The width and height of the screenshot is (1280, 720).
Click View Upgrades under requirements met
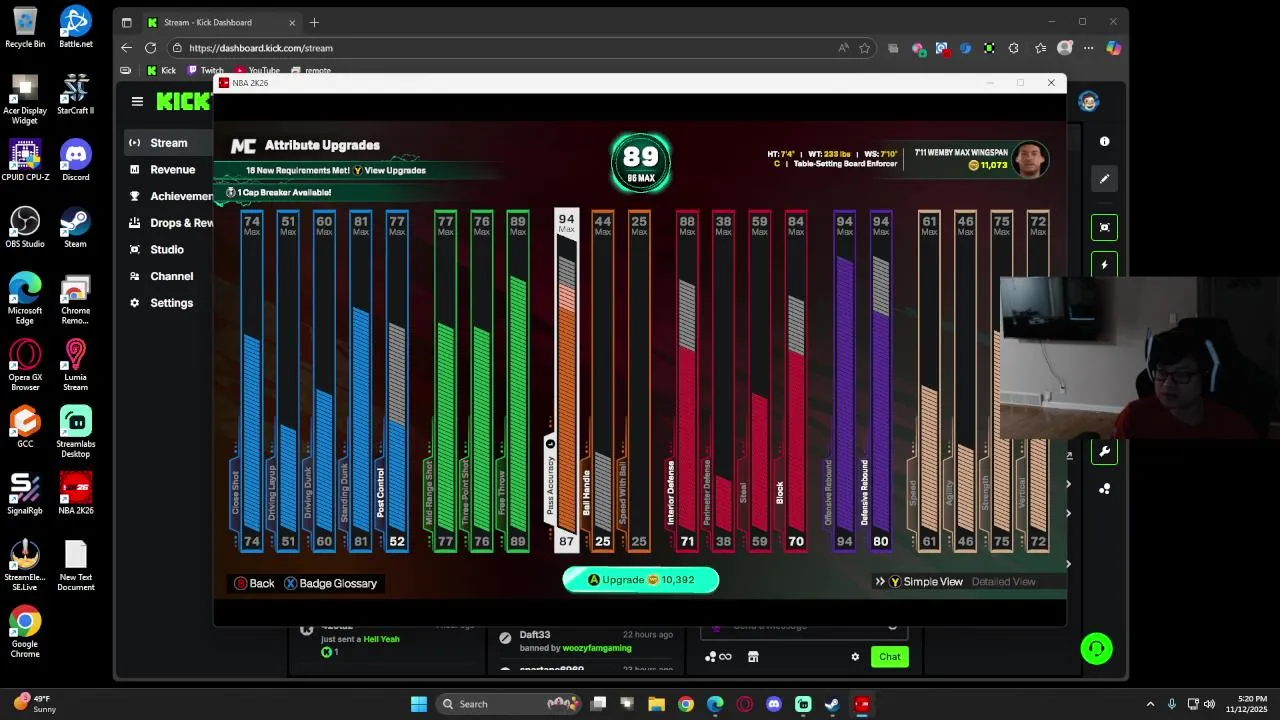pos(389,171)
